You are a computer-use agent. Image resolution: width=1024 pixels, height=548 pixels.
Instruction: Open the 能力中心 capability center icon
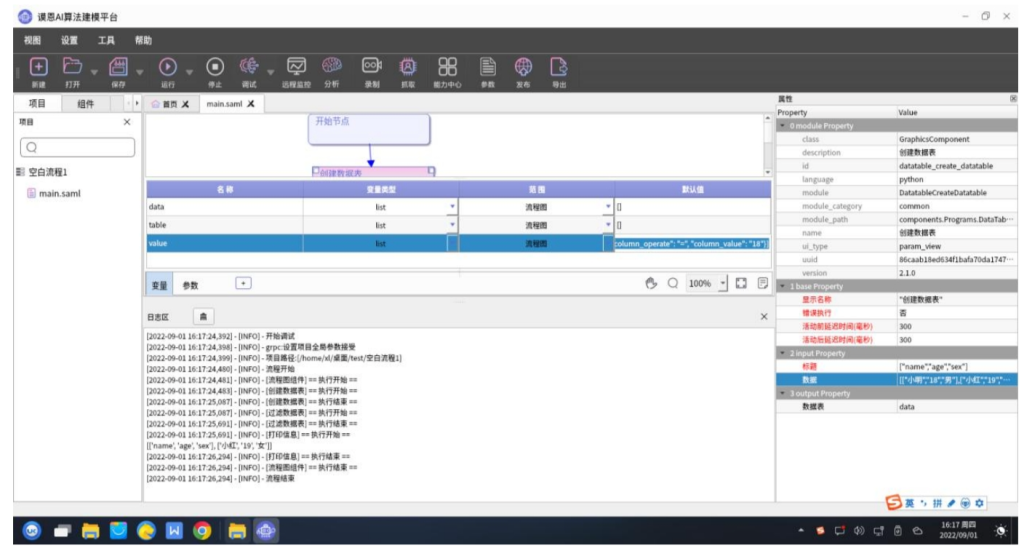(x=447, y=66)
